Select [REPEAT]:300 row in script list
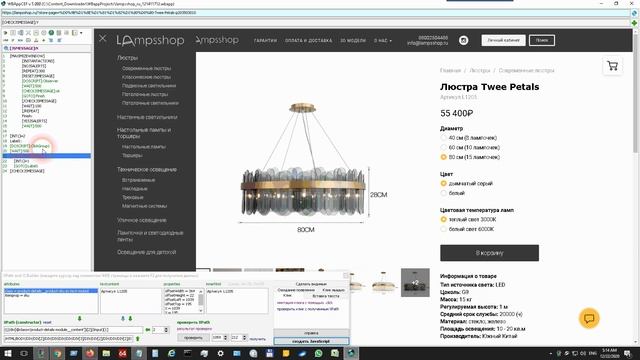Viewport: 640px width, 360px height. pyautogui.click(x=33, y=71)
